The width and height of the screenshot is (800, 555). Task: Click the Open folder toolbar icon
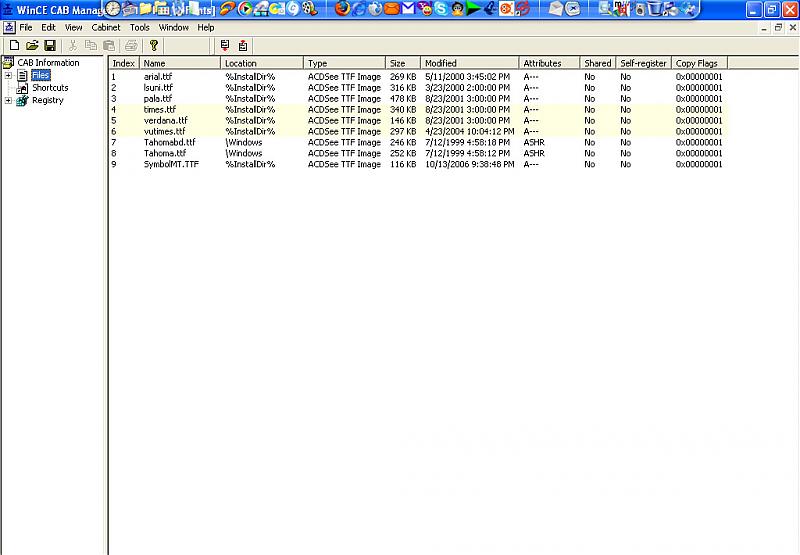32,45
